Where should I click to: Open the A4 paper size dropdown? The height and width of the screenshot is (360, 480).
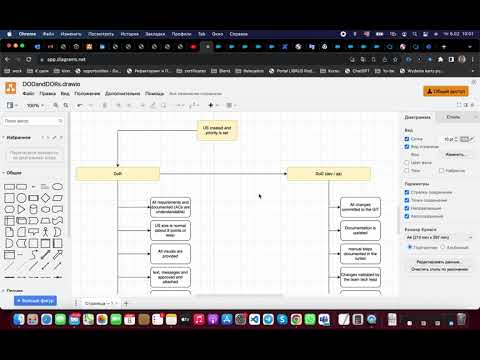pyautogui.click(x=439, y=237)
